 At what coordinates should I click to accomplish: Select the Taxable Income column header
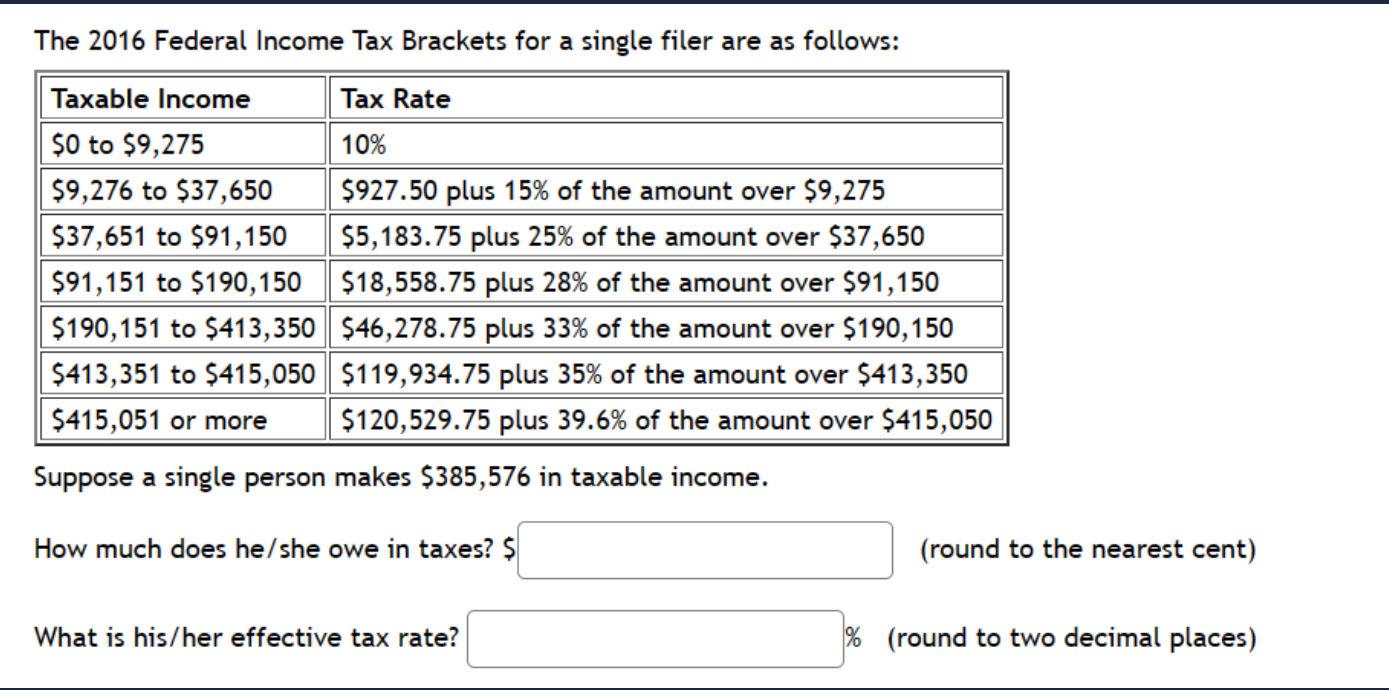coord(183,99)
